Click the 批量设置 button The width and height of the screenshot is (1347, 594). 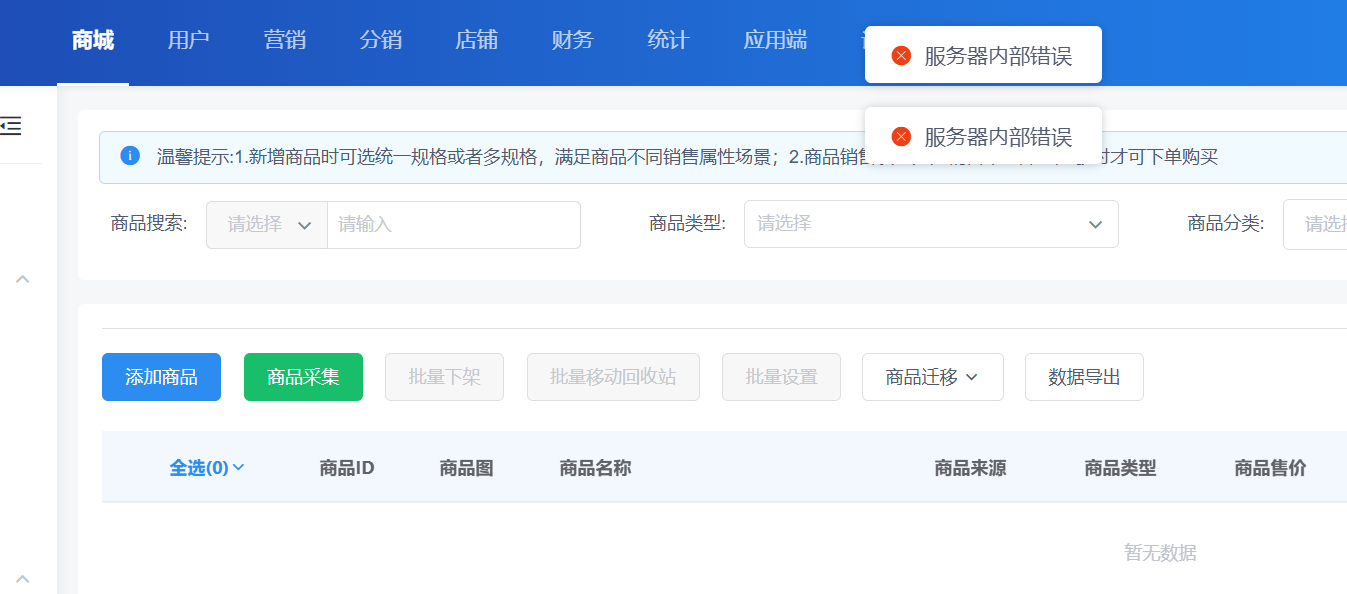(x=781, y=377)
